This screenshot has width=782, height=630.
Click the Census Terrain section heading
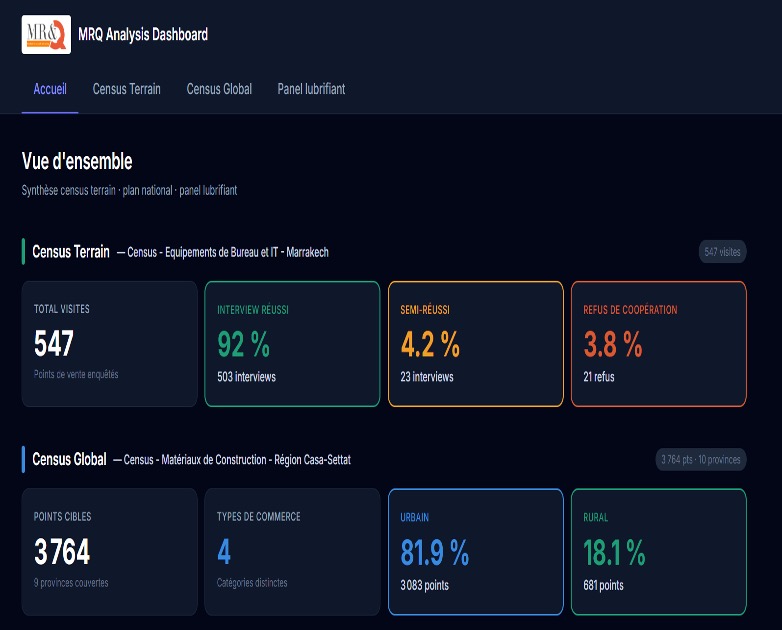[x=71, y=252]
